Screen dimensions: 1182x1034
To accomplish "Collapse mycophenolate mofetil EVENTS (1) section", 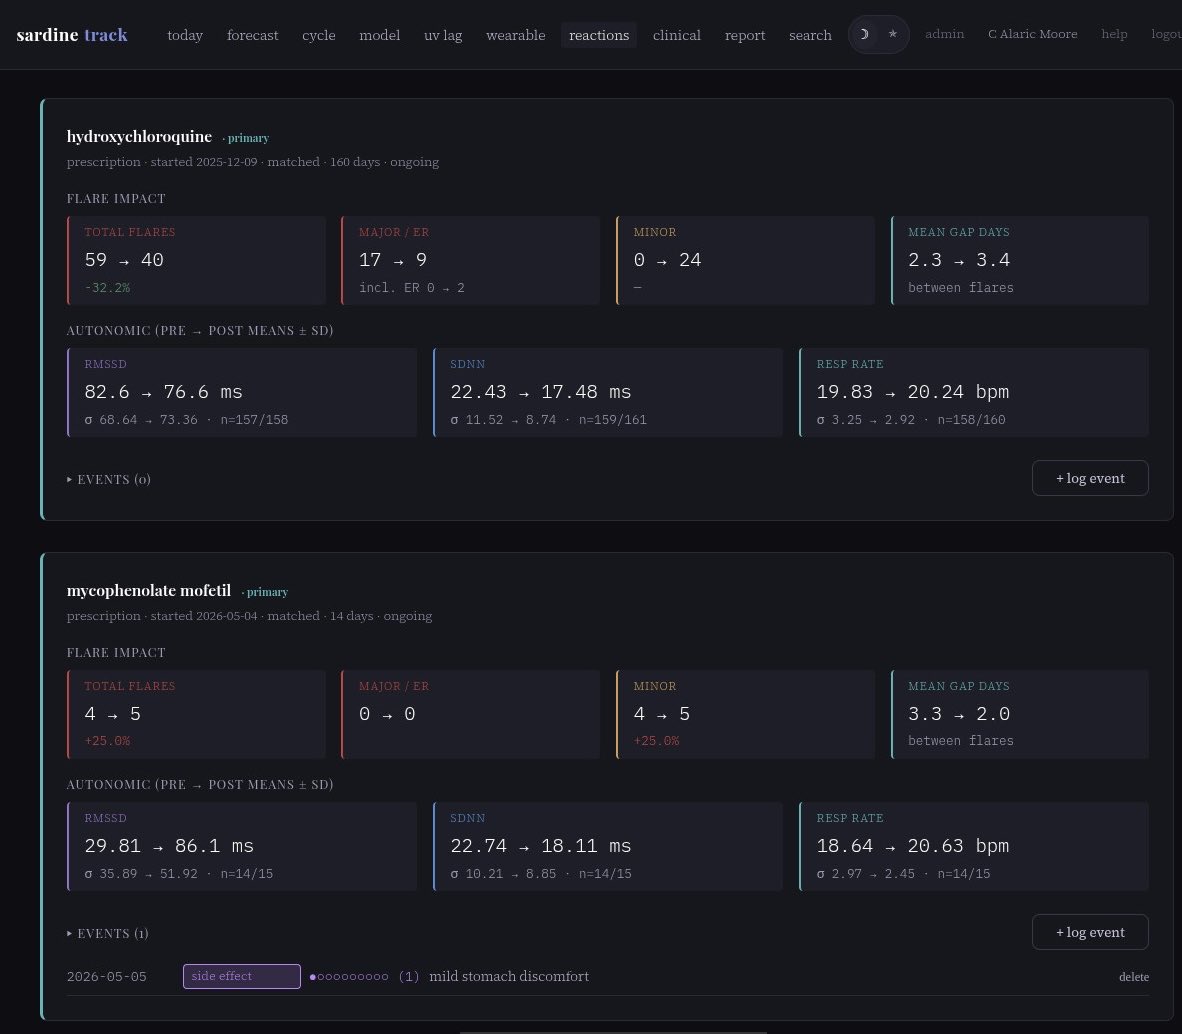I will pos(108,934).
